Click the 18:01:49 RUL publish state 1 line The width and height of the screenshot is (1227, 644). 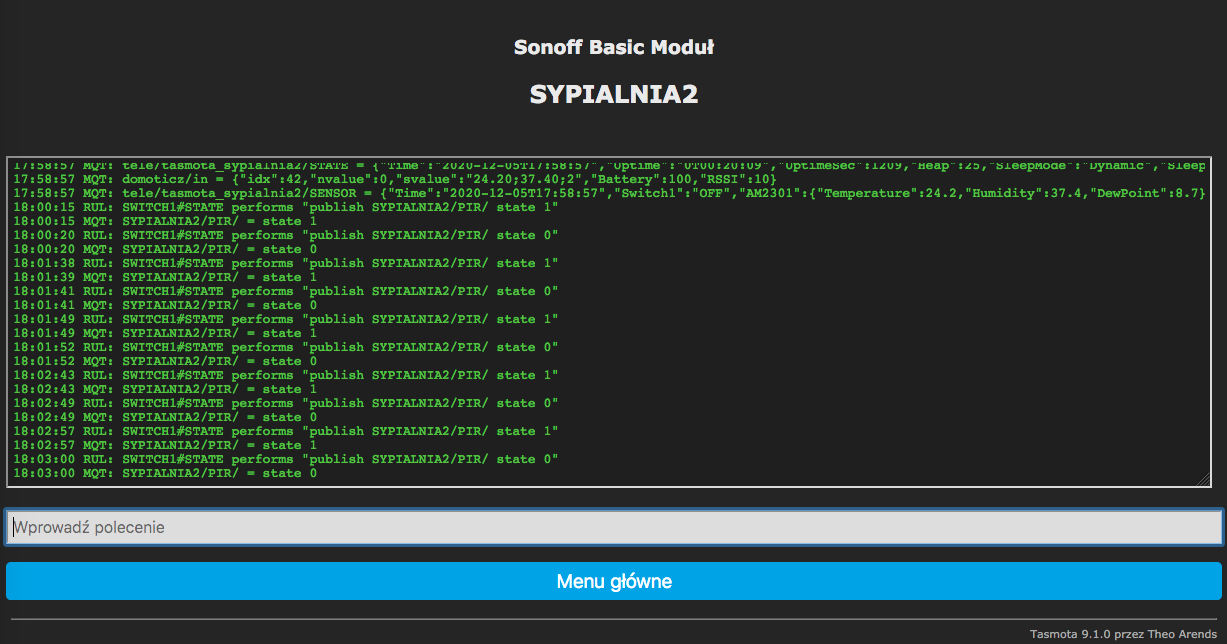click(x=285, y=319)
